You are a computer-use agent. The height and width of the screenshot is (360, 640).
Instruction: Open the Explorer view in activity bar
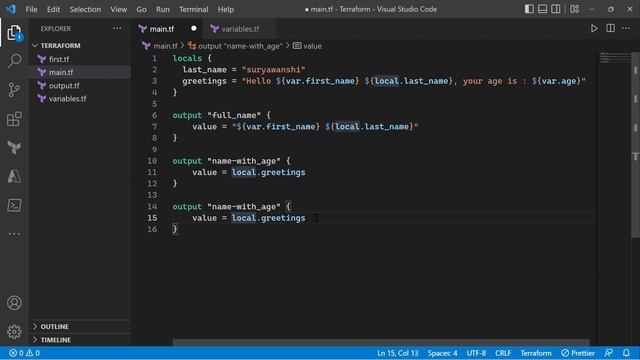[14, 33]
